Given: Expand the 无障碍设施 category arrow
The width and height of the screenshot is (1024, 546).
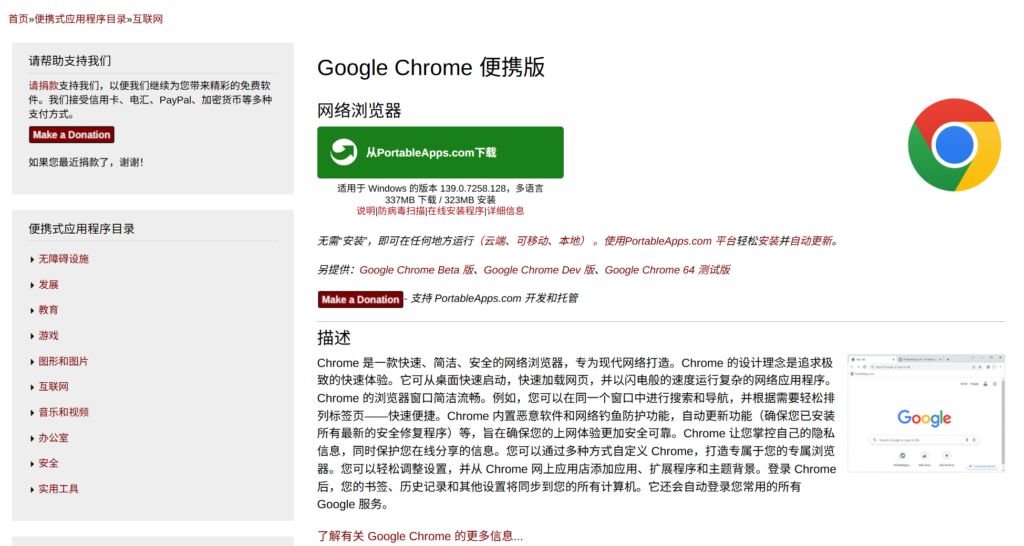Looking at the screenshot, I should pyautogui.click(x=32, y=259).
